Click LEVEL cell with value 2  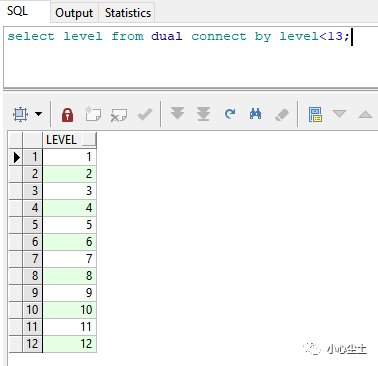pos(70,174)
